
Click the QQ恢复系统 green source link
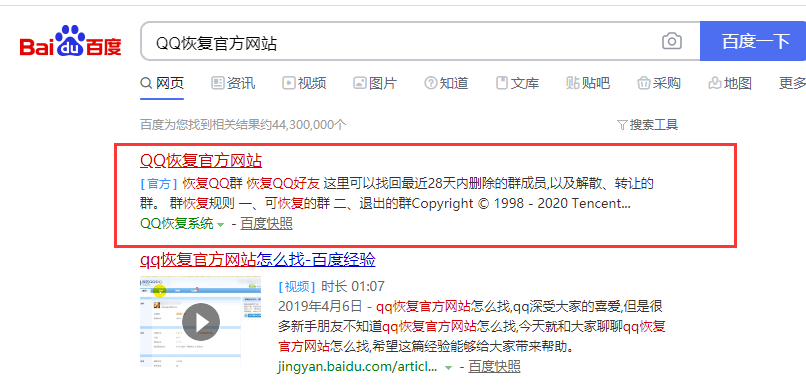176,224
